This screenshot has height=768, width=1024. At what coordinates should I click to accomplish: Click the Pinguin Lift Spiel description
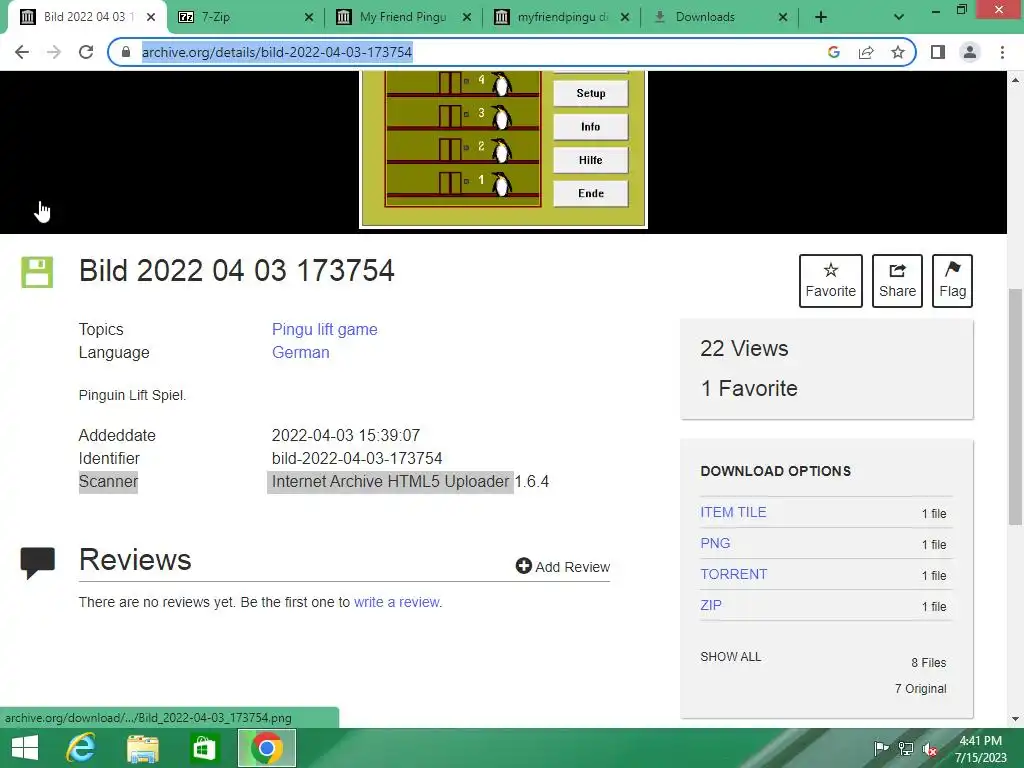132,395
